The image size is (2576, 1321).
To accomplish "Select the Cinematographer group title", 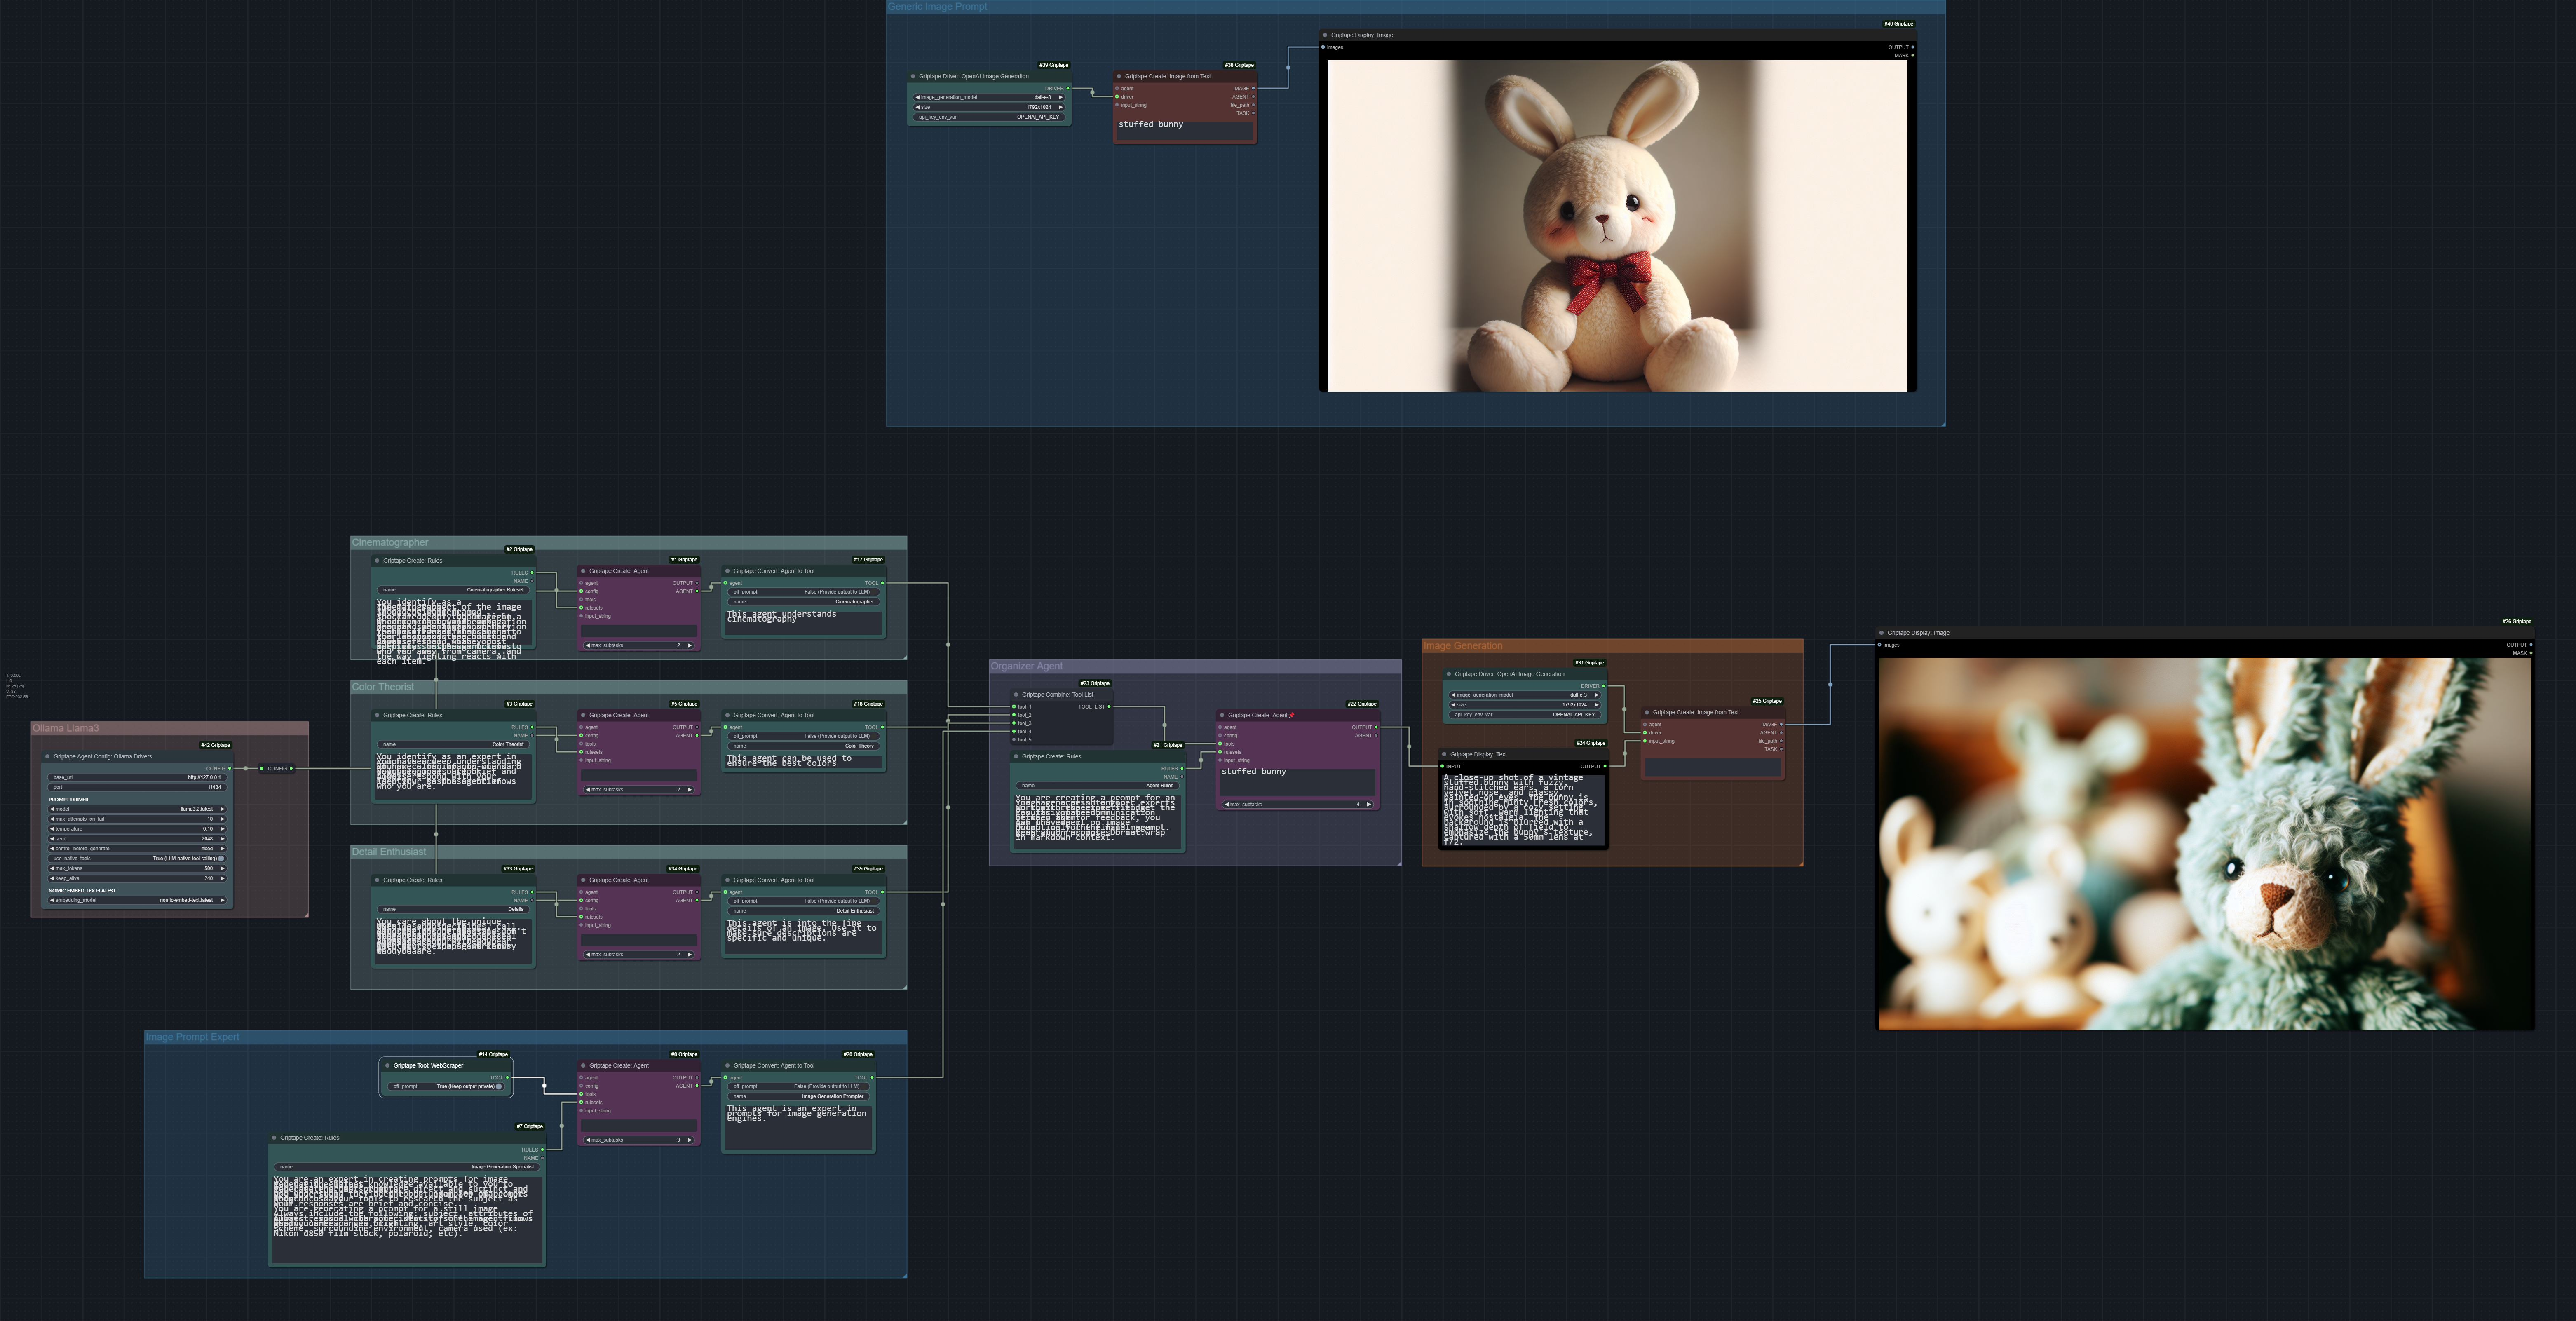I will 390,542.
